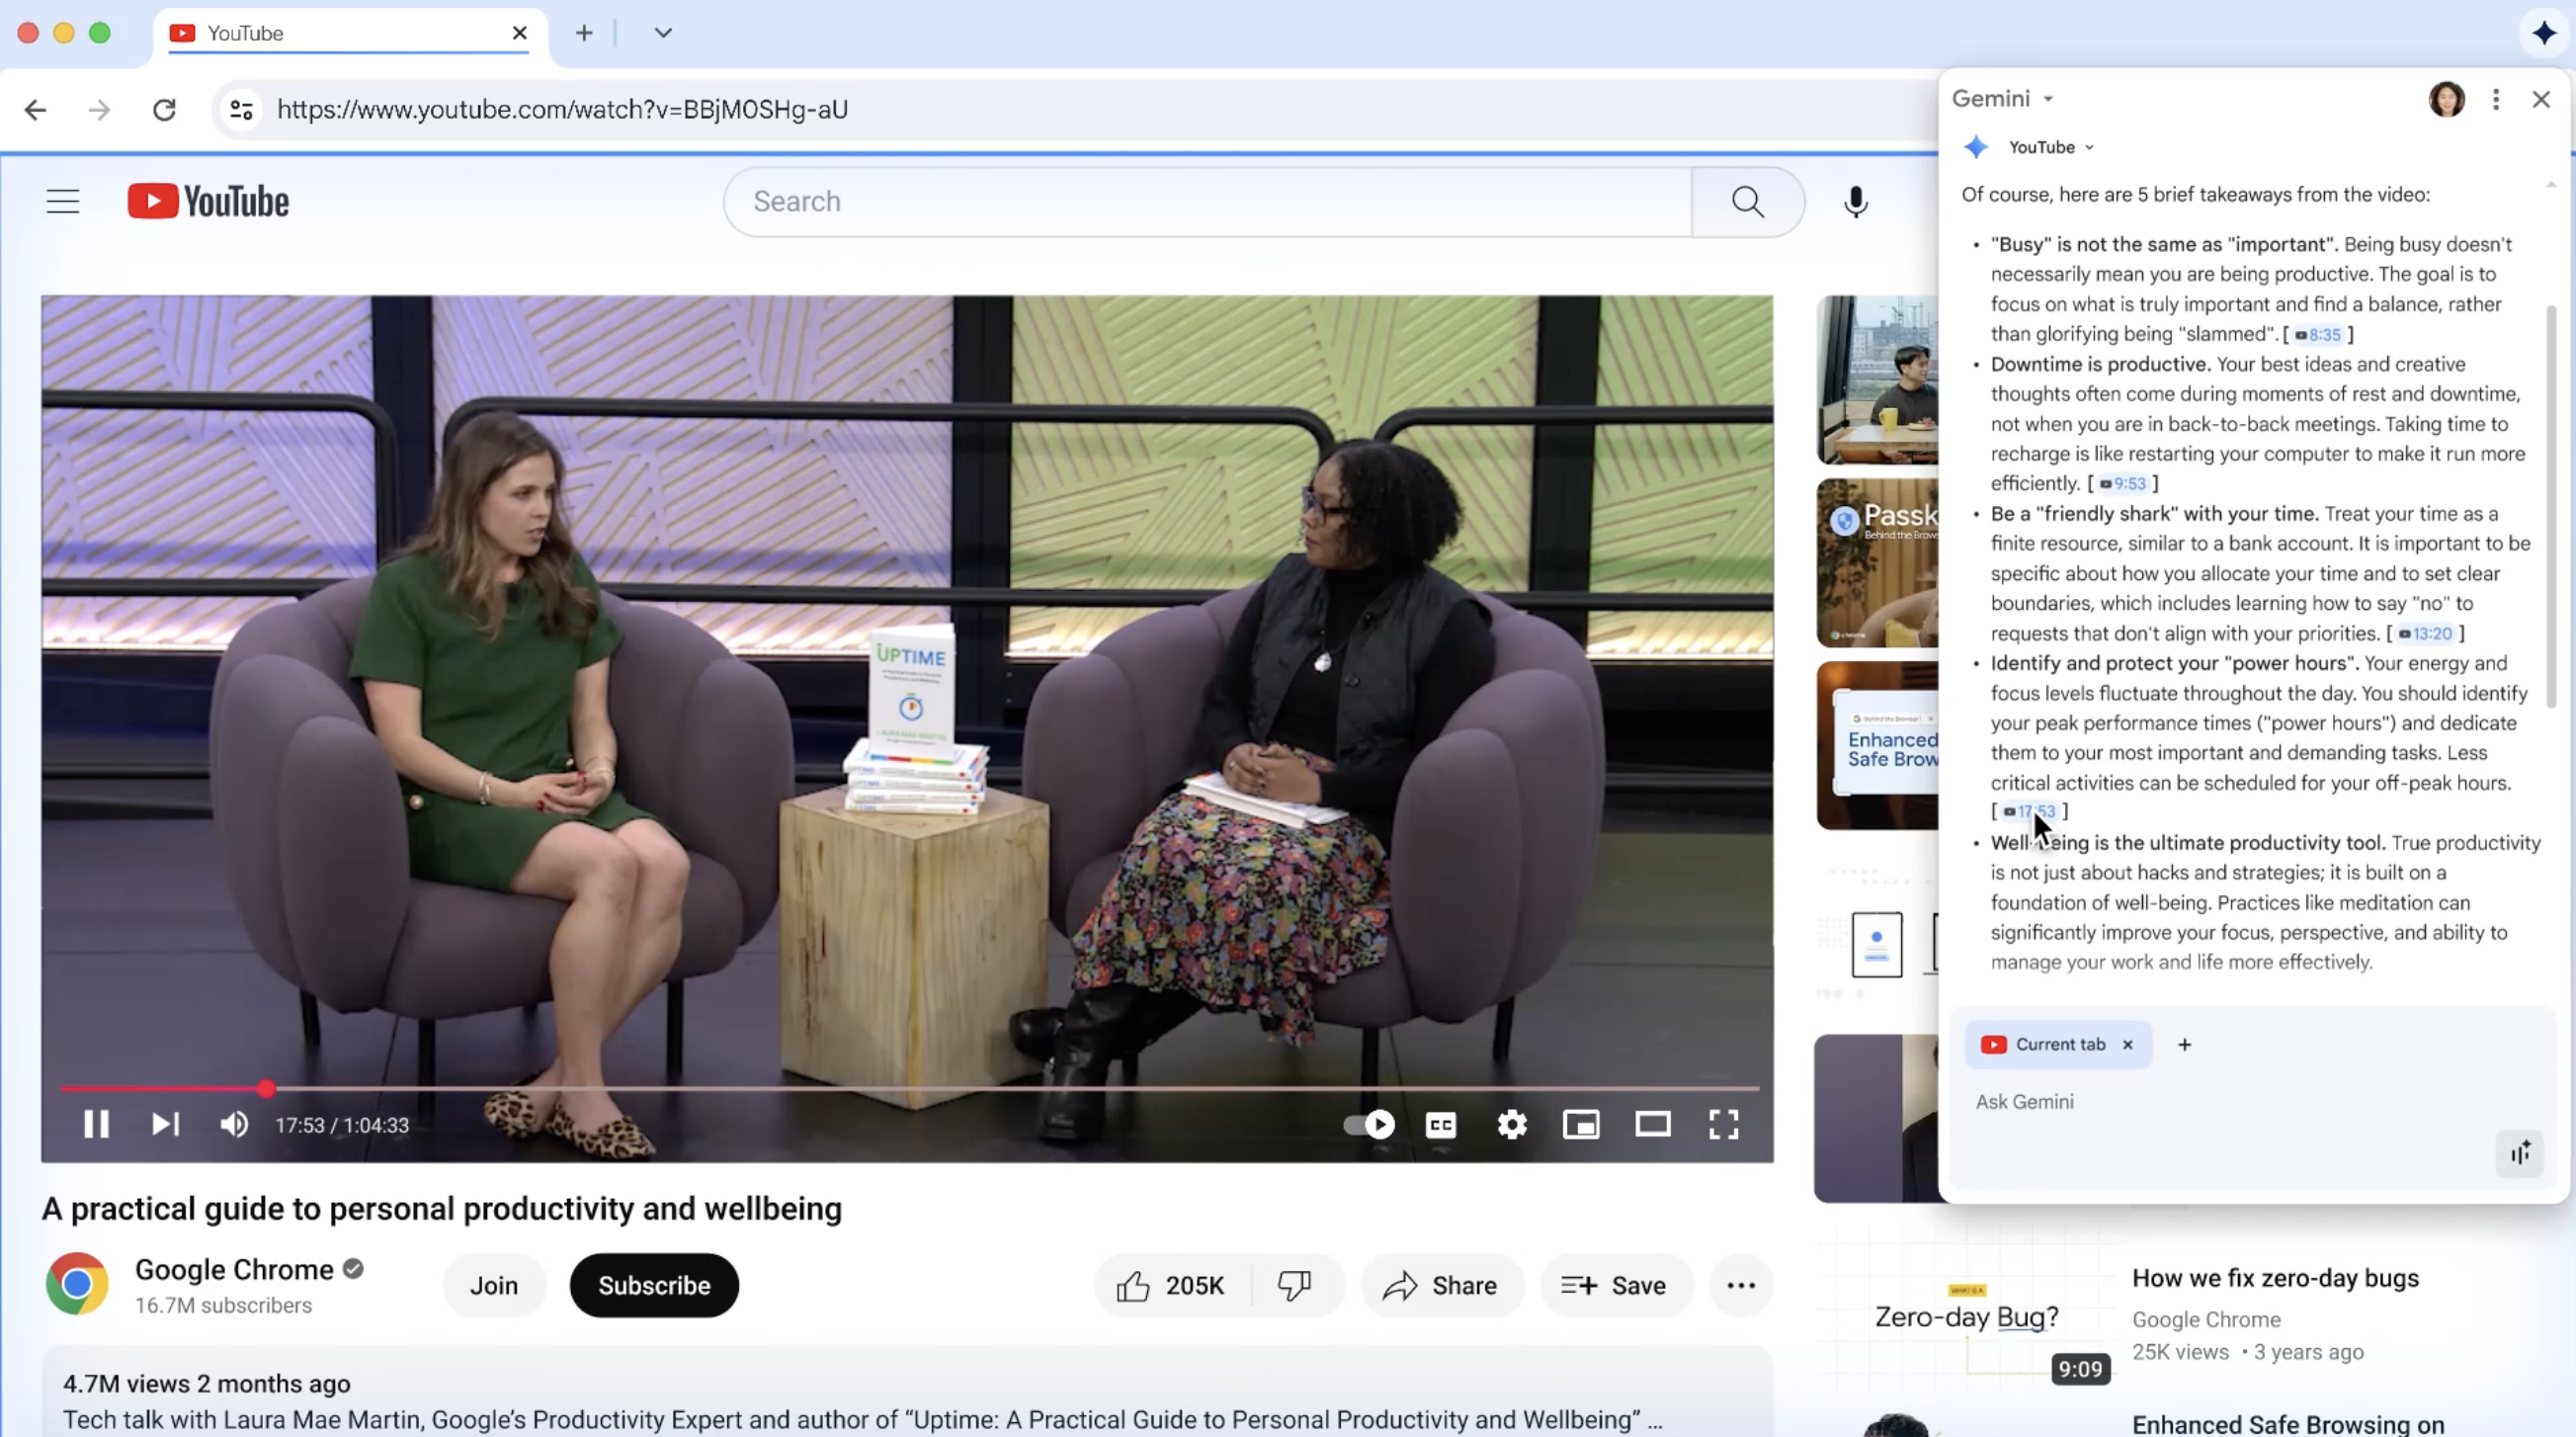Subscribe to the Google Chrome channel
2576x1437 pixels.
[x=654, y=1285]
